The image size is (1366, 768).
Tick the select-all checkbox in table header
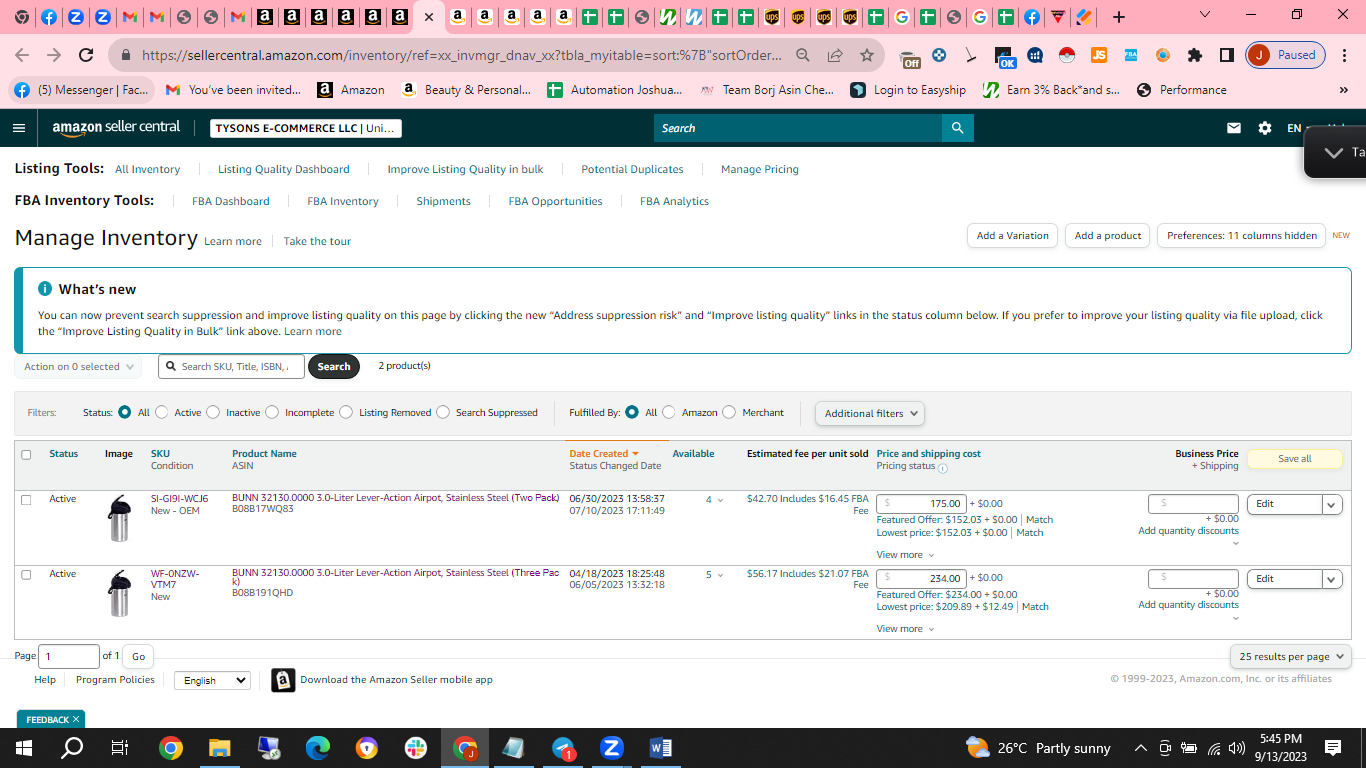pos(26,454)
